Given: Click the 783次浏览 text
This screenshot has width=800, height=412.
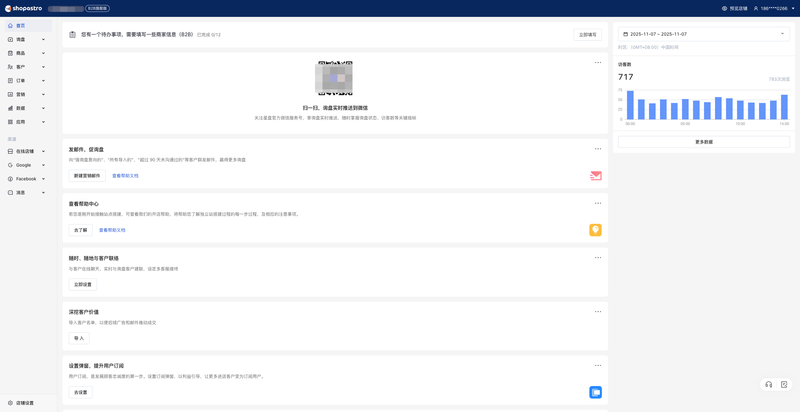Looking at the screenshot, I should click(779, 79).
